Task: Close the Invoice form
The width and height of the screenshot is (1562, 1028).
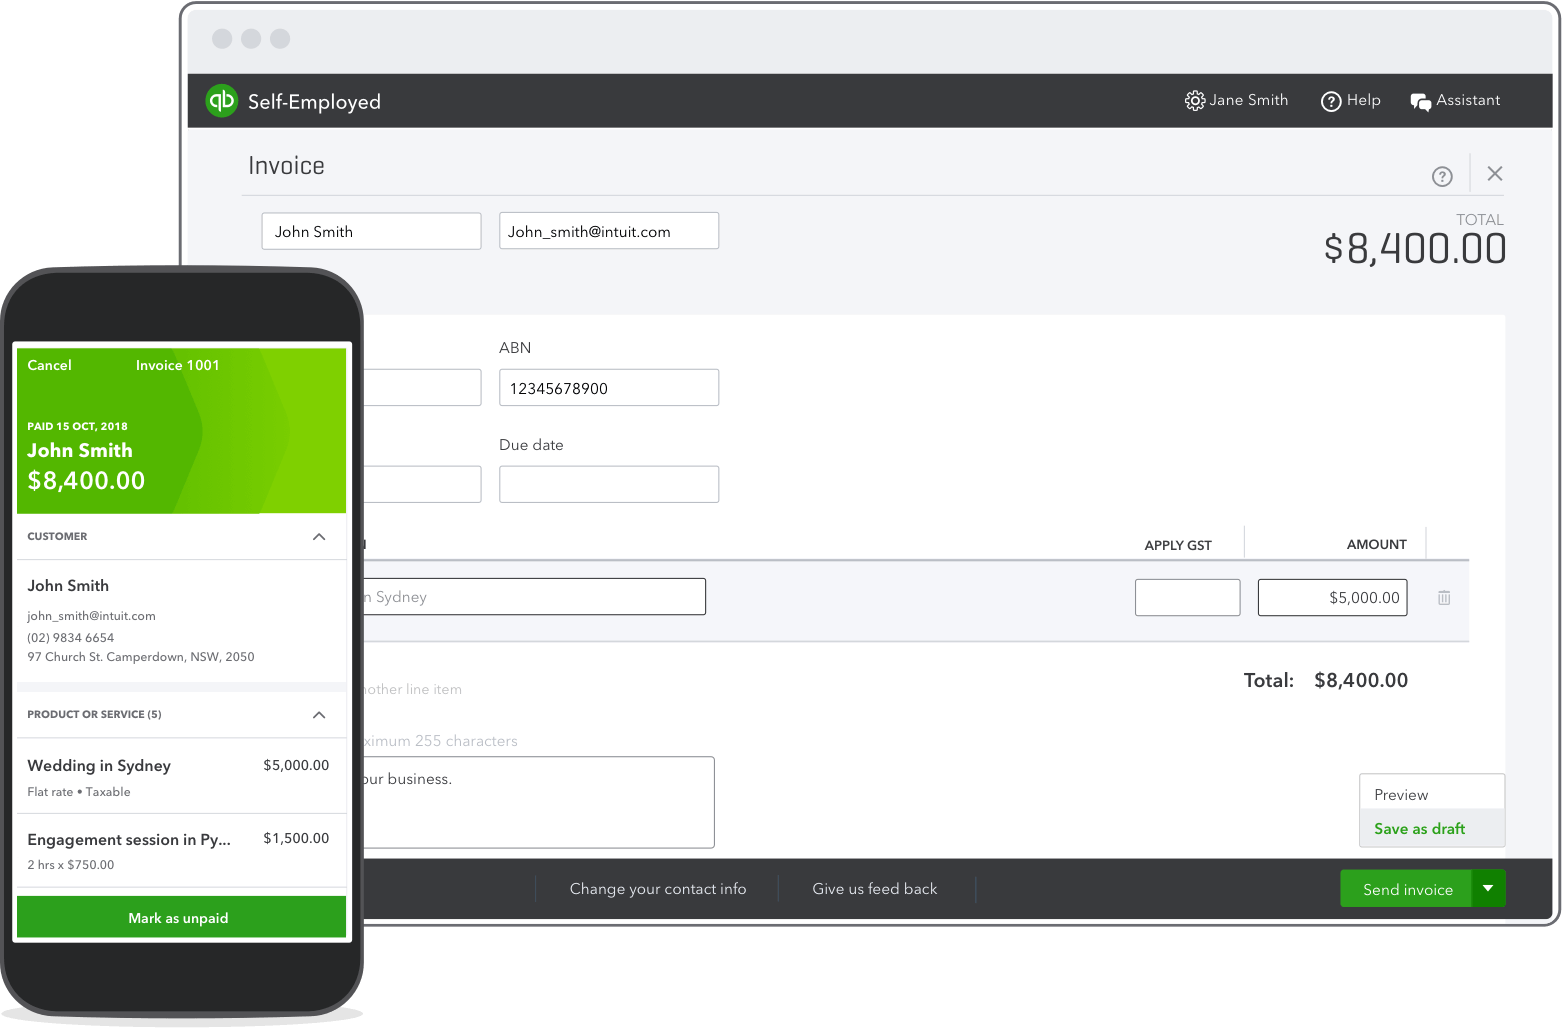Action: click(x=1495, y=173)
